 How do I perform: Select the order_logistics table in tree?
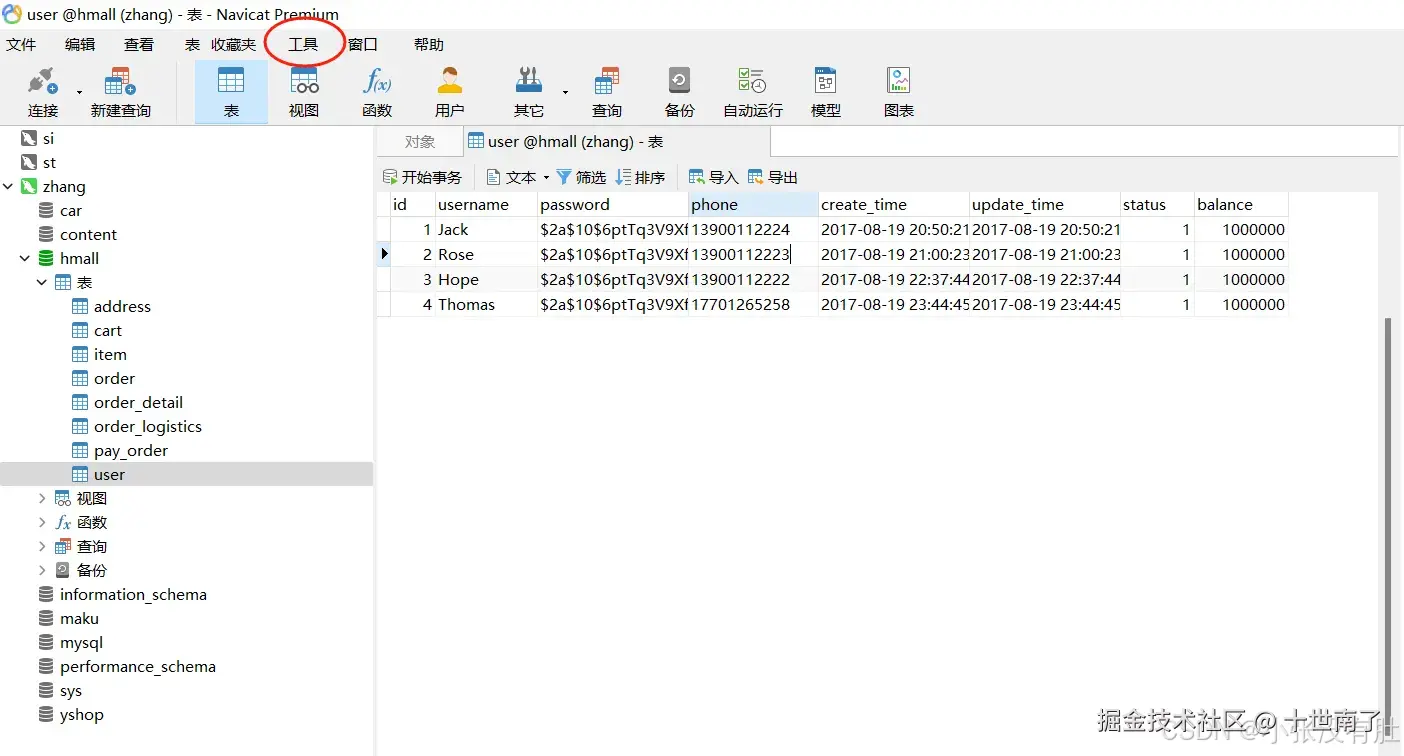pos(148,426)
